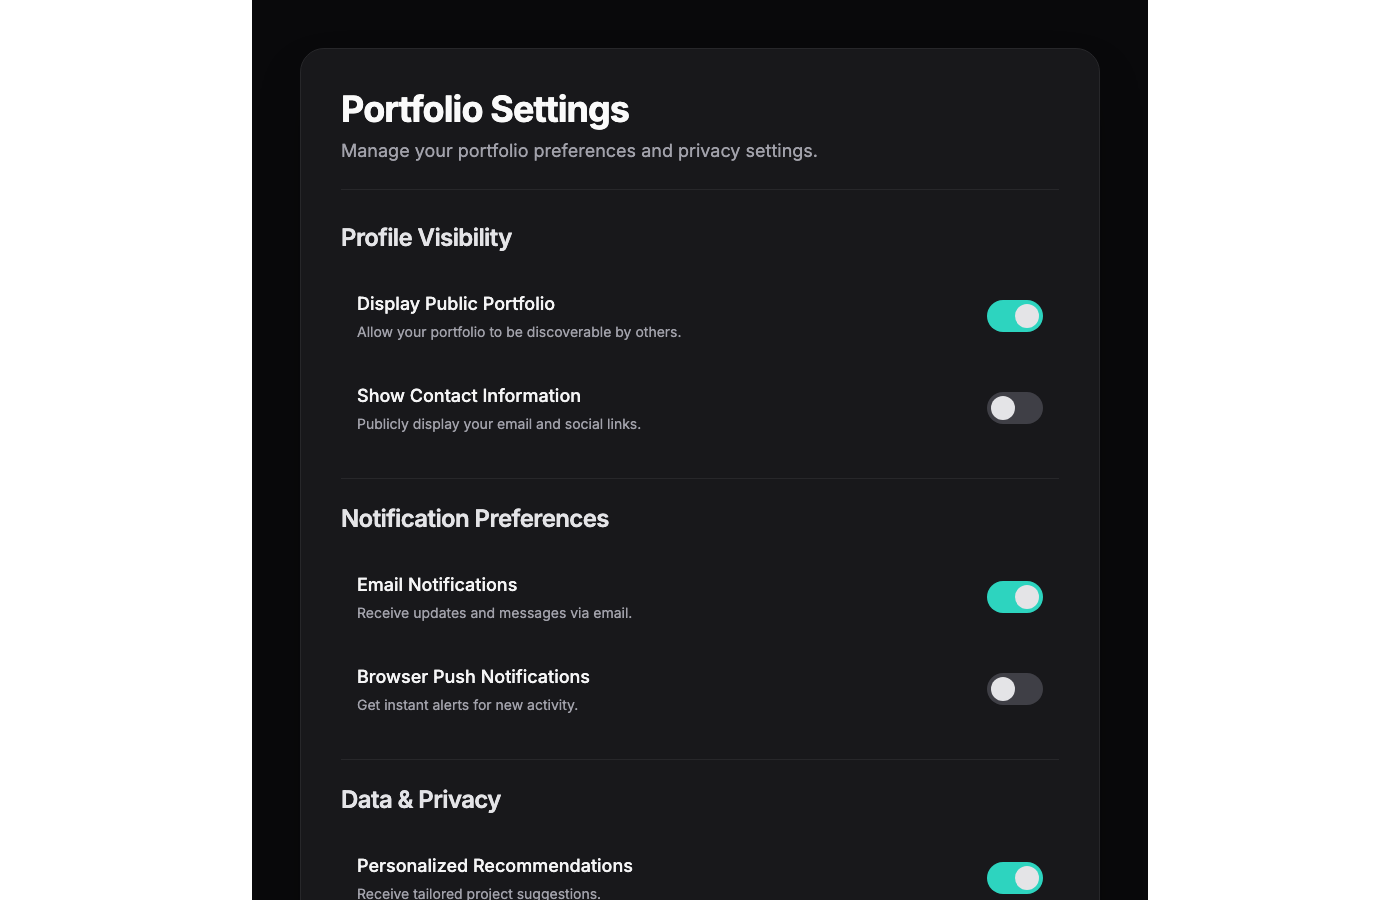Select the Show Contact Information label

(469, 396)
